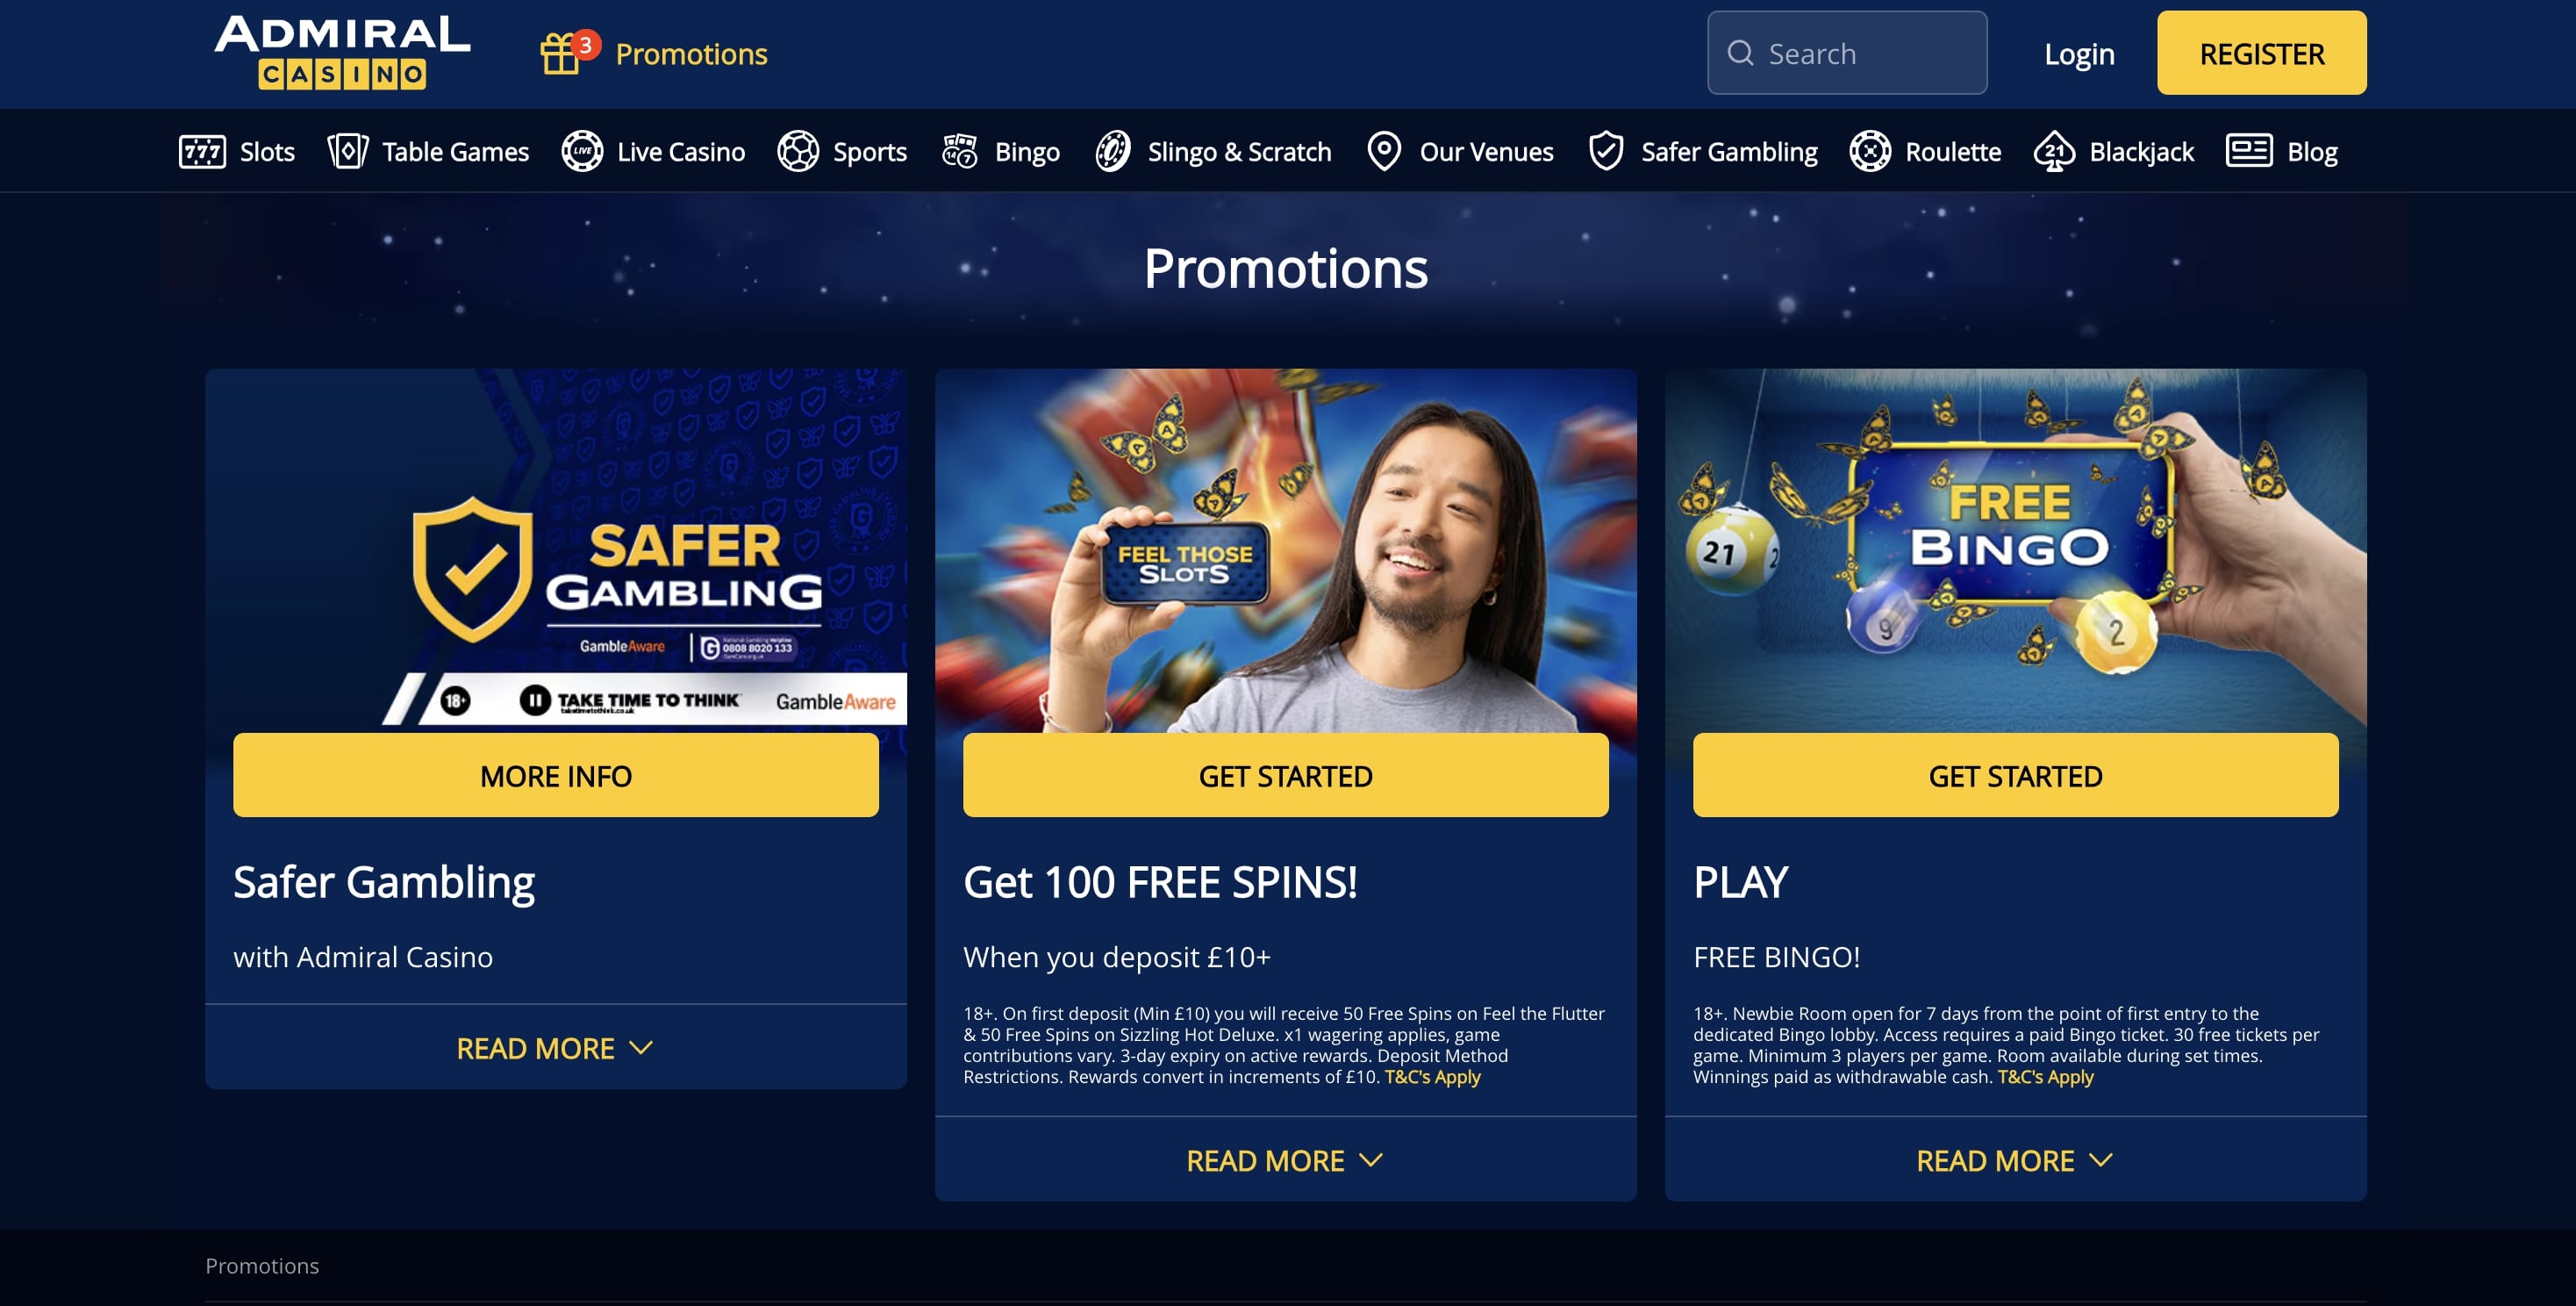The height and width of the screenshot is (1306, 2576).
Task: Expand Read More under Free Bingo card
Action: pos(2015,1160)
